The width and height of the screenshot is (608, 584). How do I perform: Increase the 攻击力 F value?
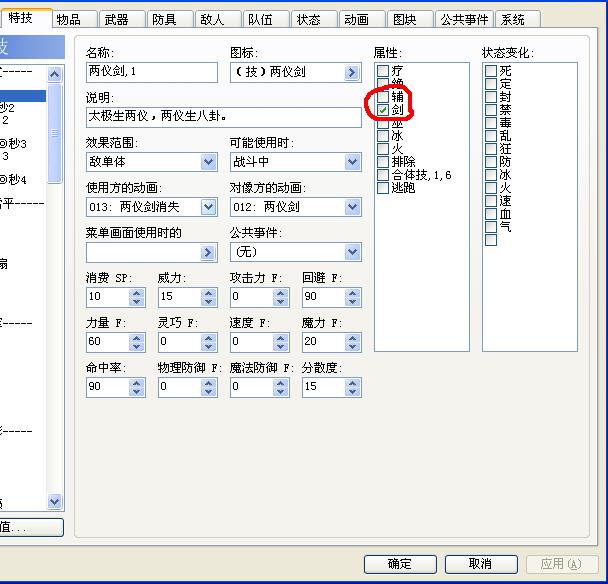pos(280,293)
